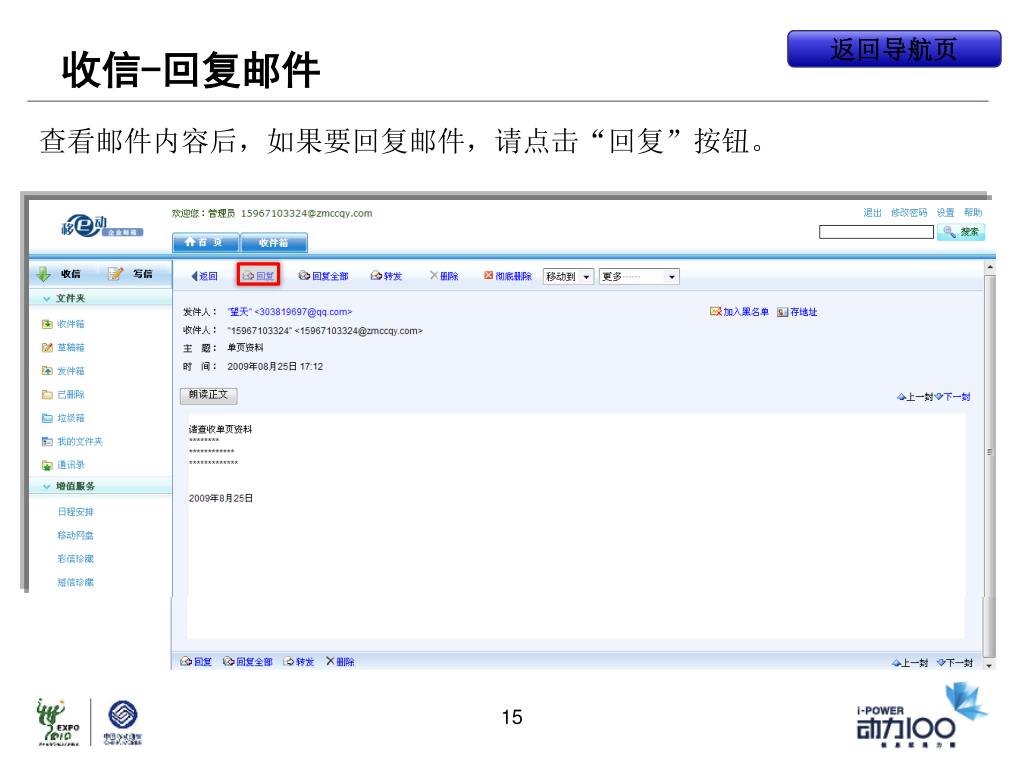Click the time text 2009年08月25日 17:12
The image size is (1024, 768).
(275, 367)
